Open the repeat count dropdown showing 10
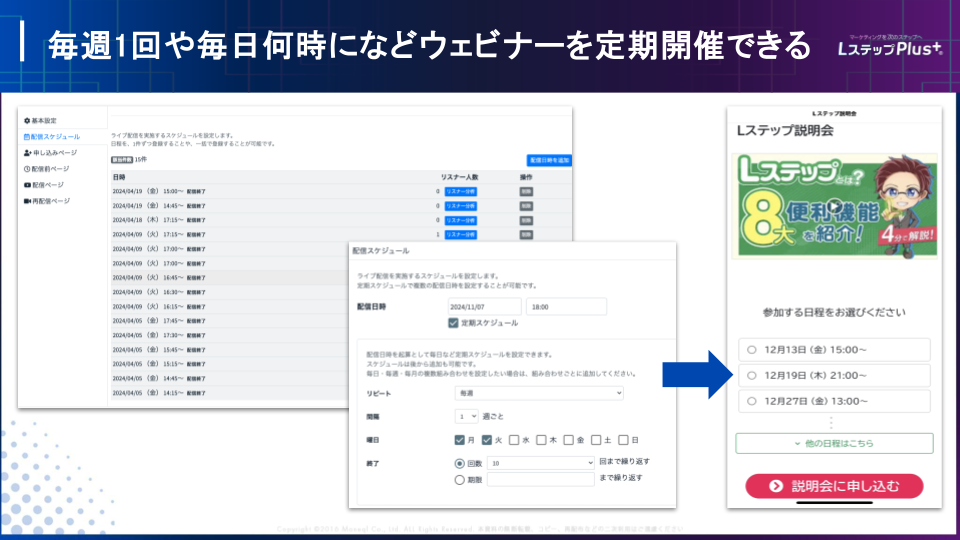The image size is (960, 540). (x=541, y=463)
